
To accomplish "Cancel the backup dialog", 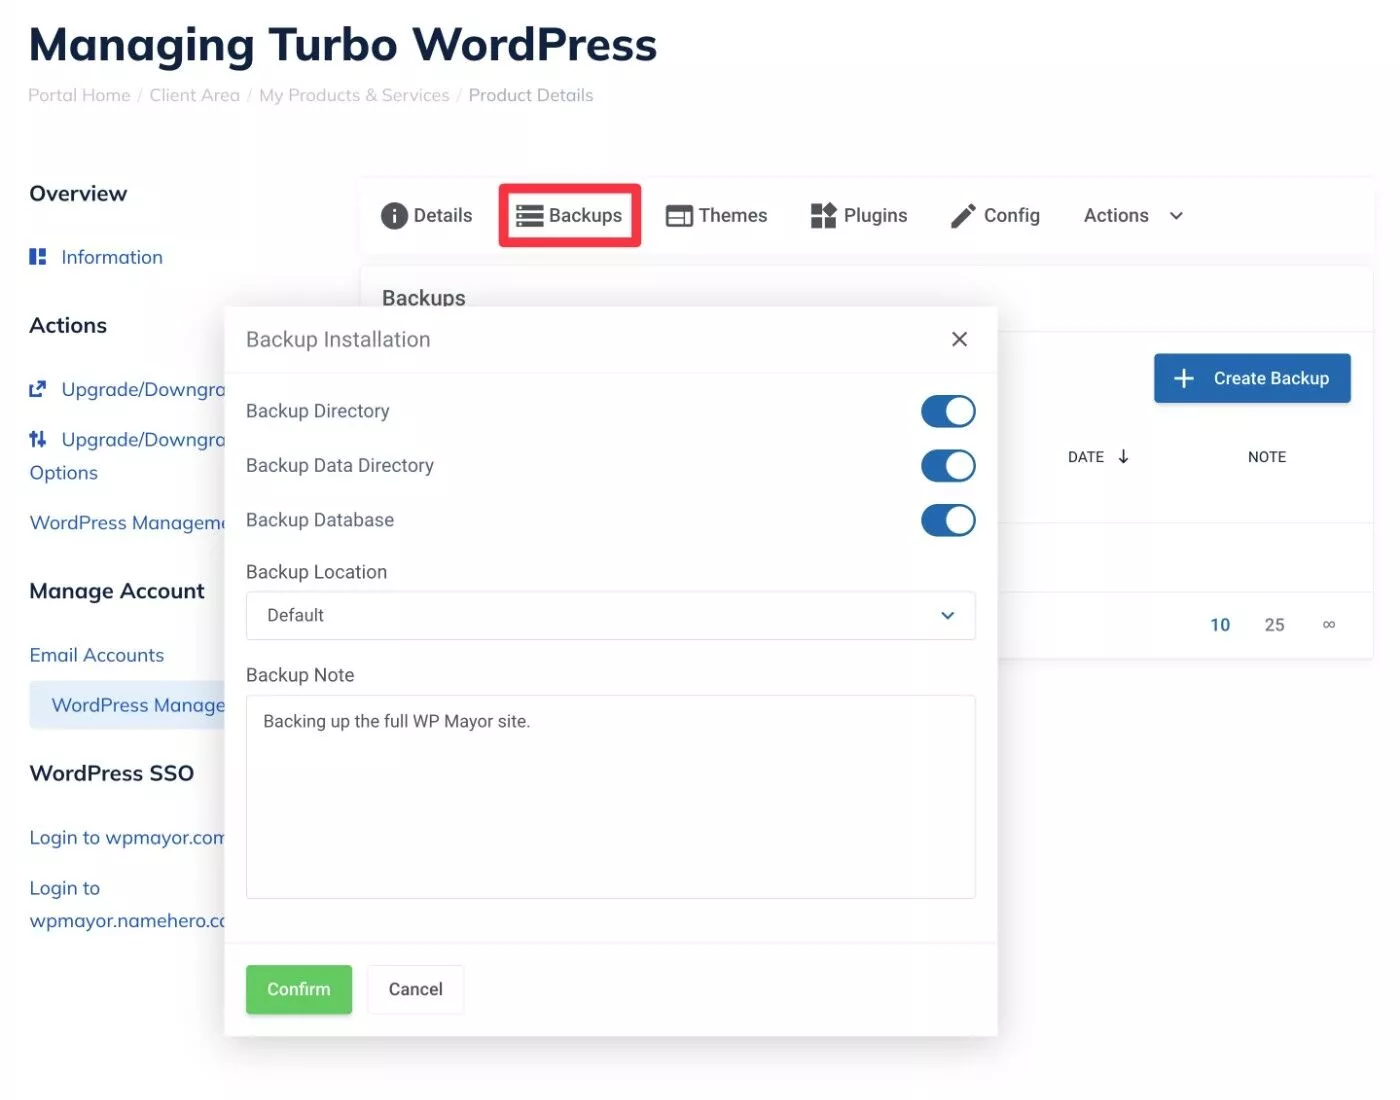I will coord(415,989).
